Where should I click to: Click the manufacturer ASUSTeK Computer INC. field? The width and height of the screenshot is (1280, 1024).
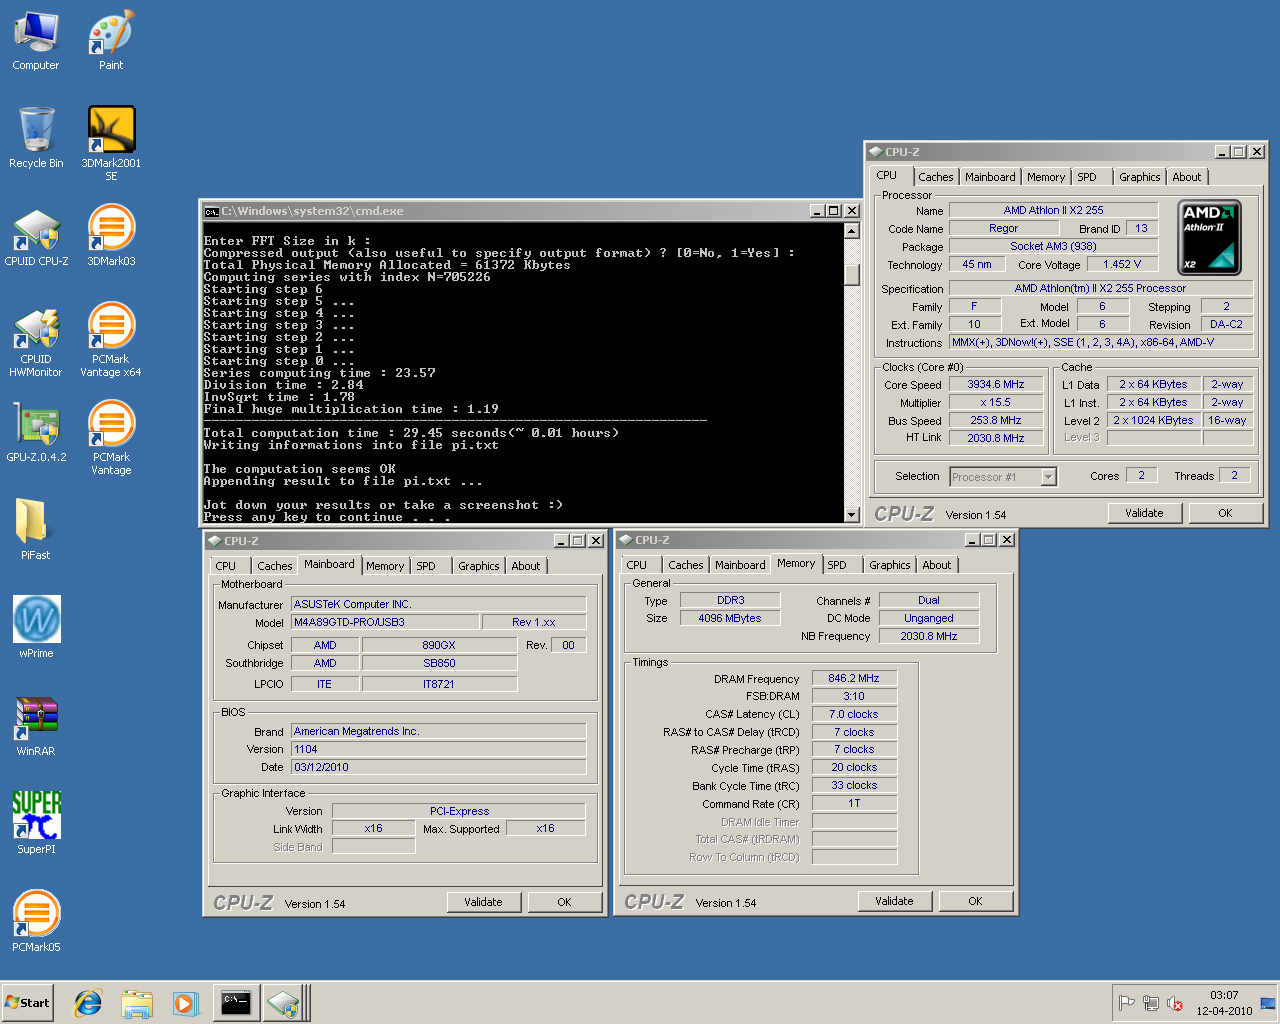[x=438, y=604]
